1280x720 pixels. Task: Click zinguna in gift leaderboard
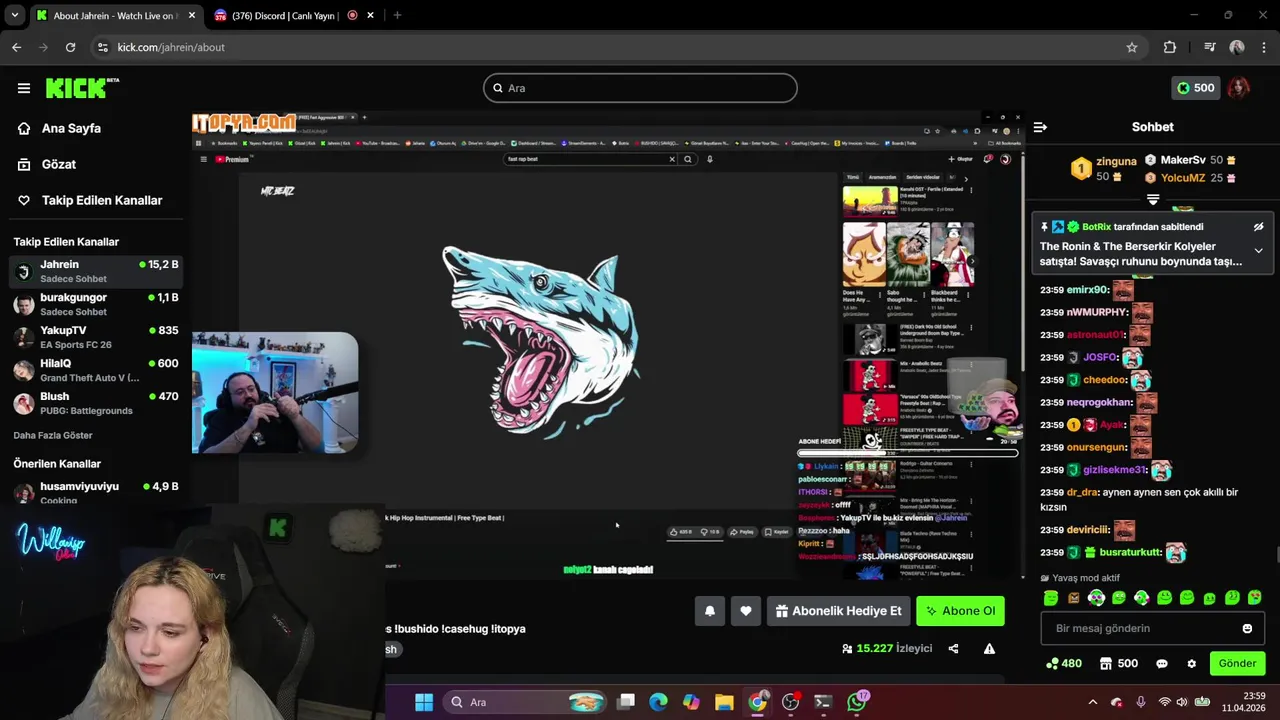[x=1116, y=161]
